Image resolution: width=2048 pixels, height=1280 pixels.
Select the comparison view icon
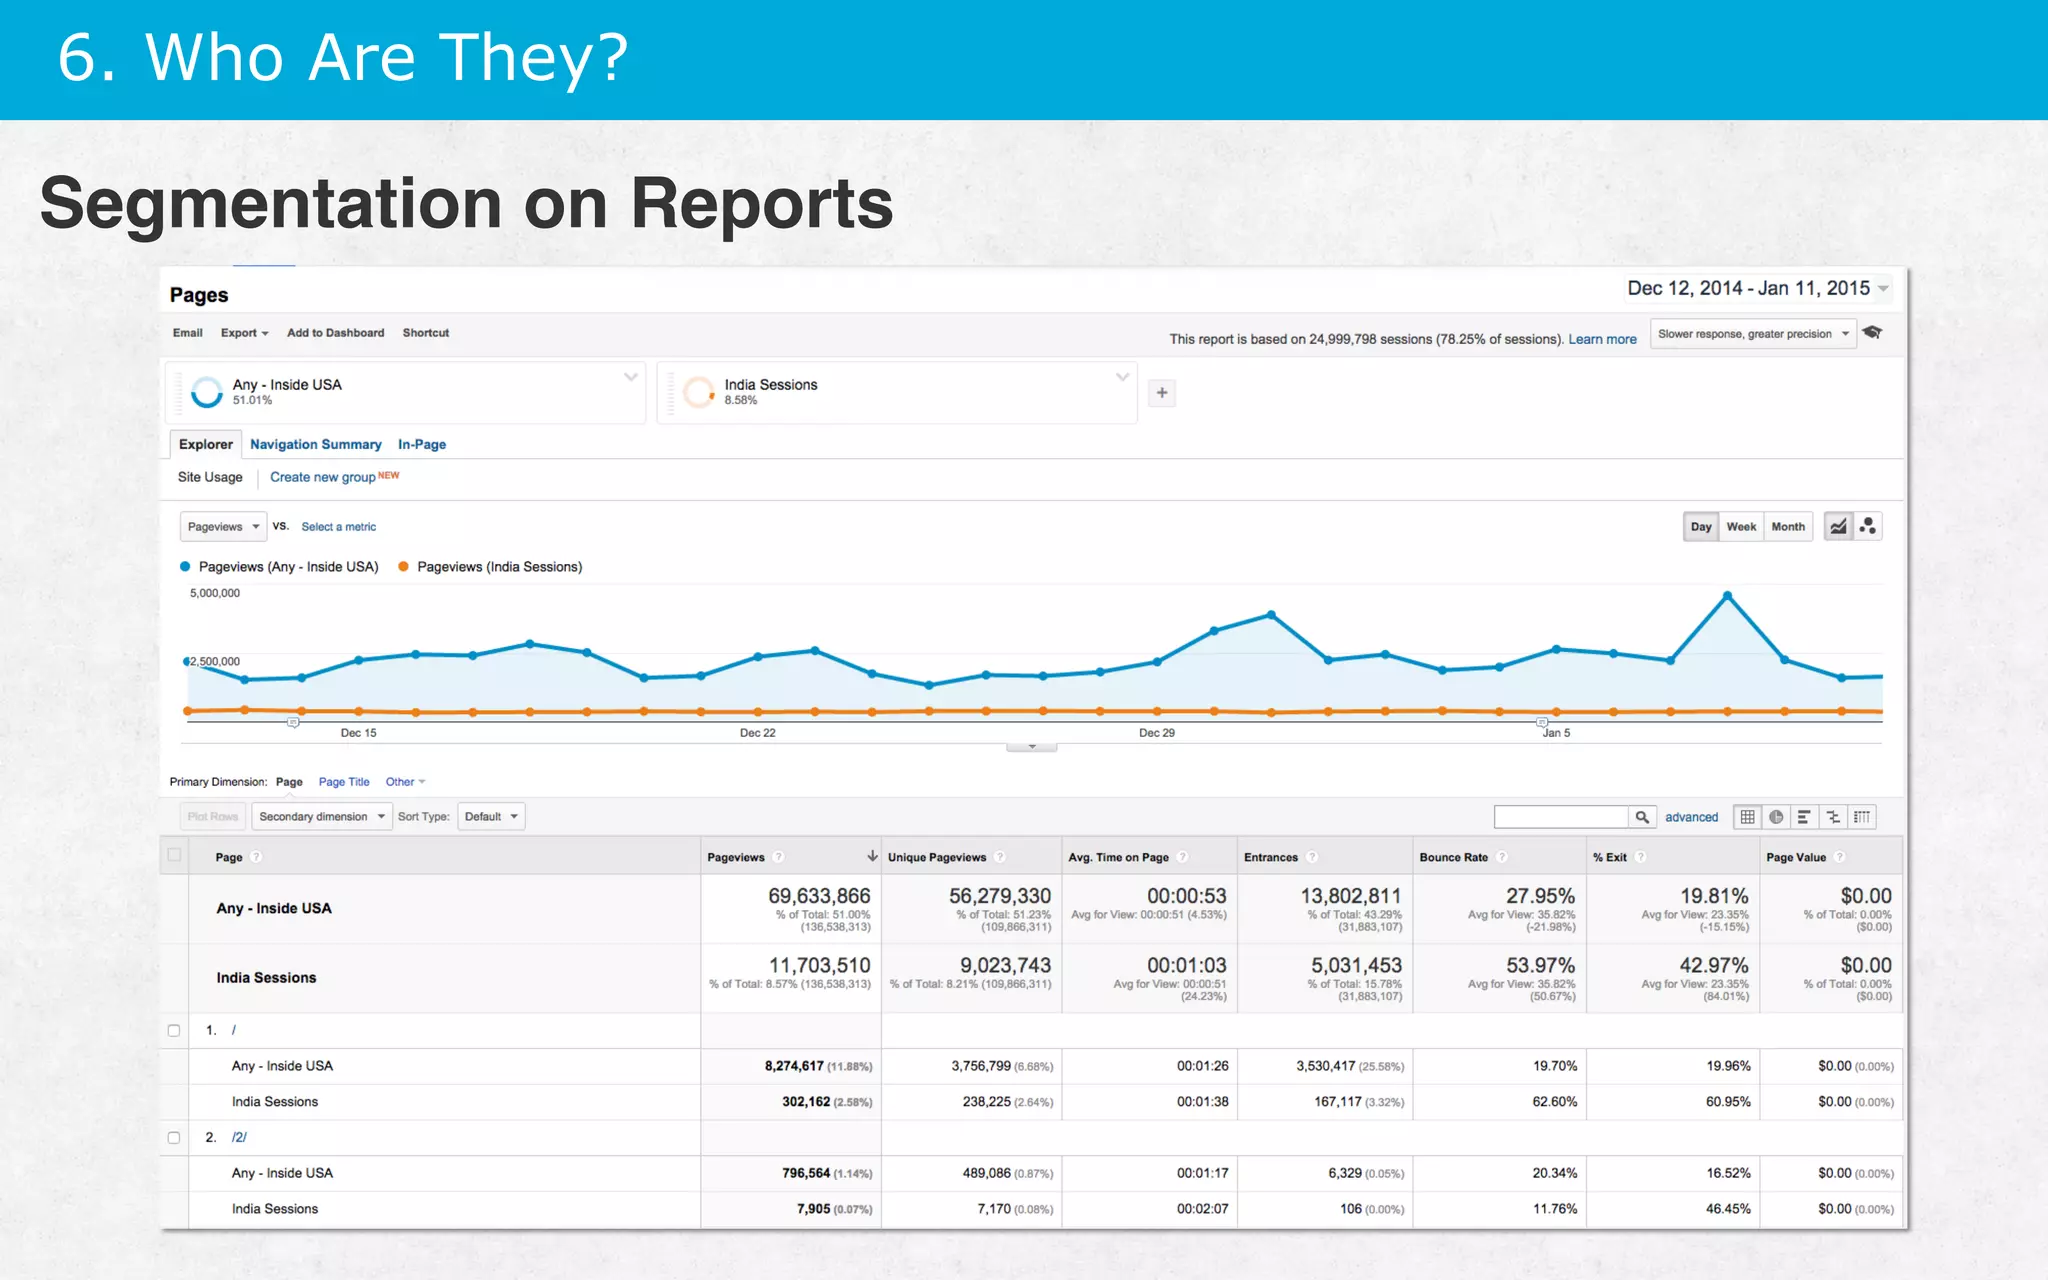pos(1833,817)
